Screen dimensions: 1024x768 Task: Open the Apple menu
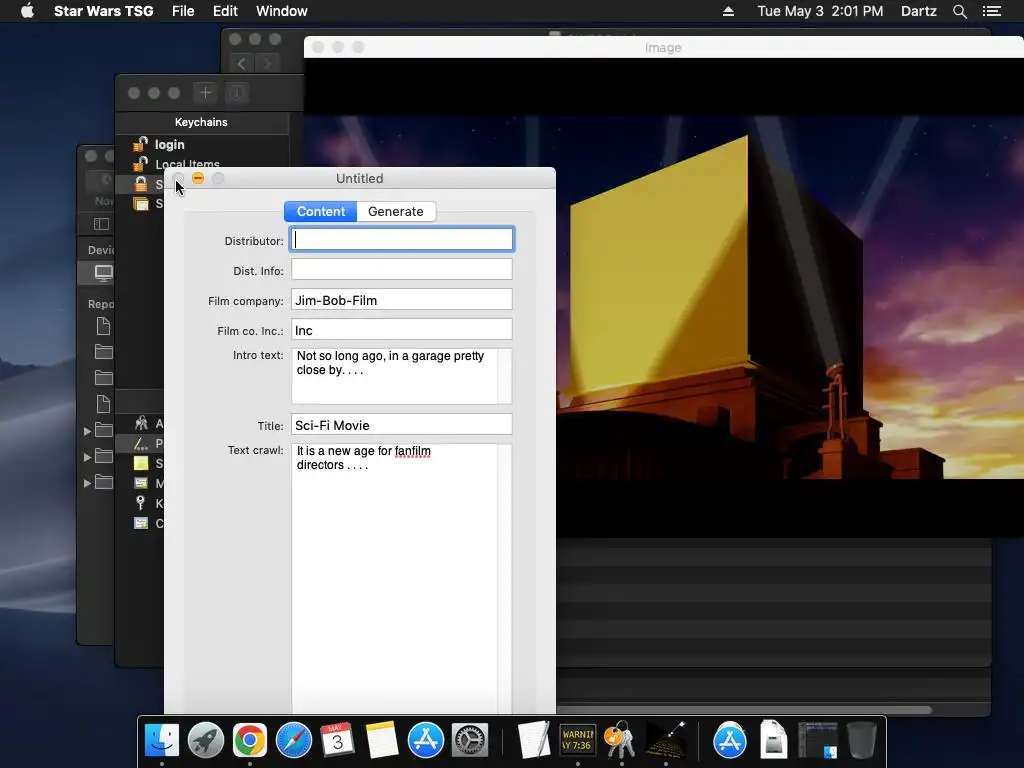click(x=27, y=11)
